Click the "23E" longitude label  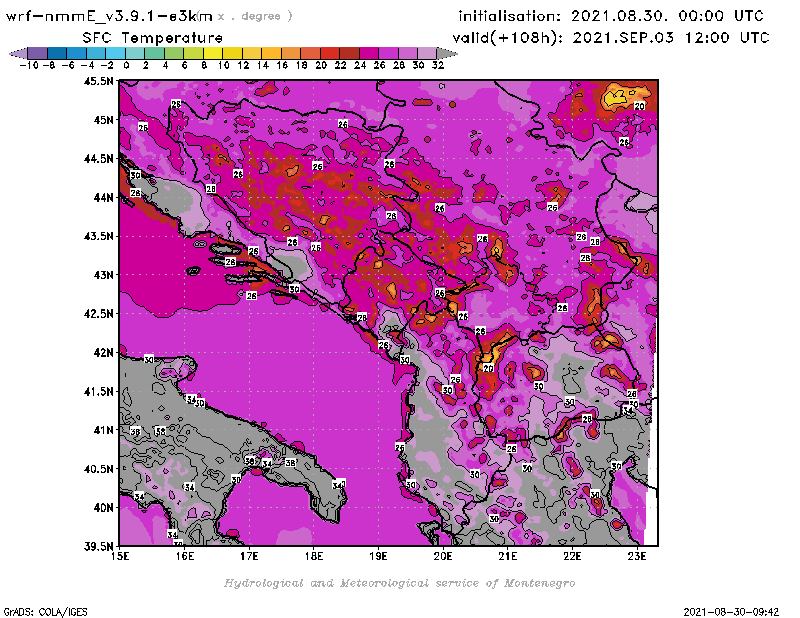[637, 556]
